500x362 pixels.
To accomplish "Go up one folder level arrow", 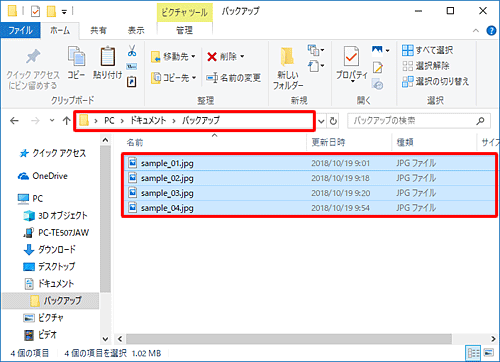I will 66,121.
